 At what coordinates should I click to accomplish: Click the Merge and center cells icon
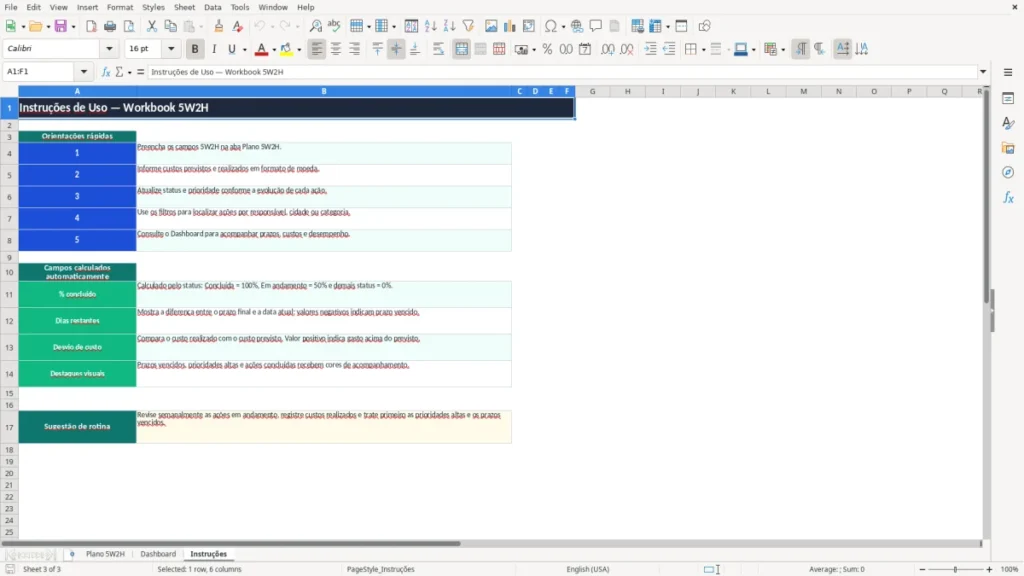tap(461, 49)
